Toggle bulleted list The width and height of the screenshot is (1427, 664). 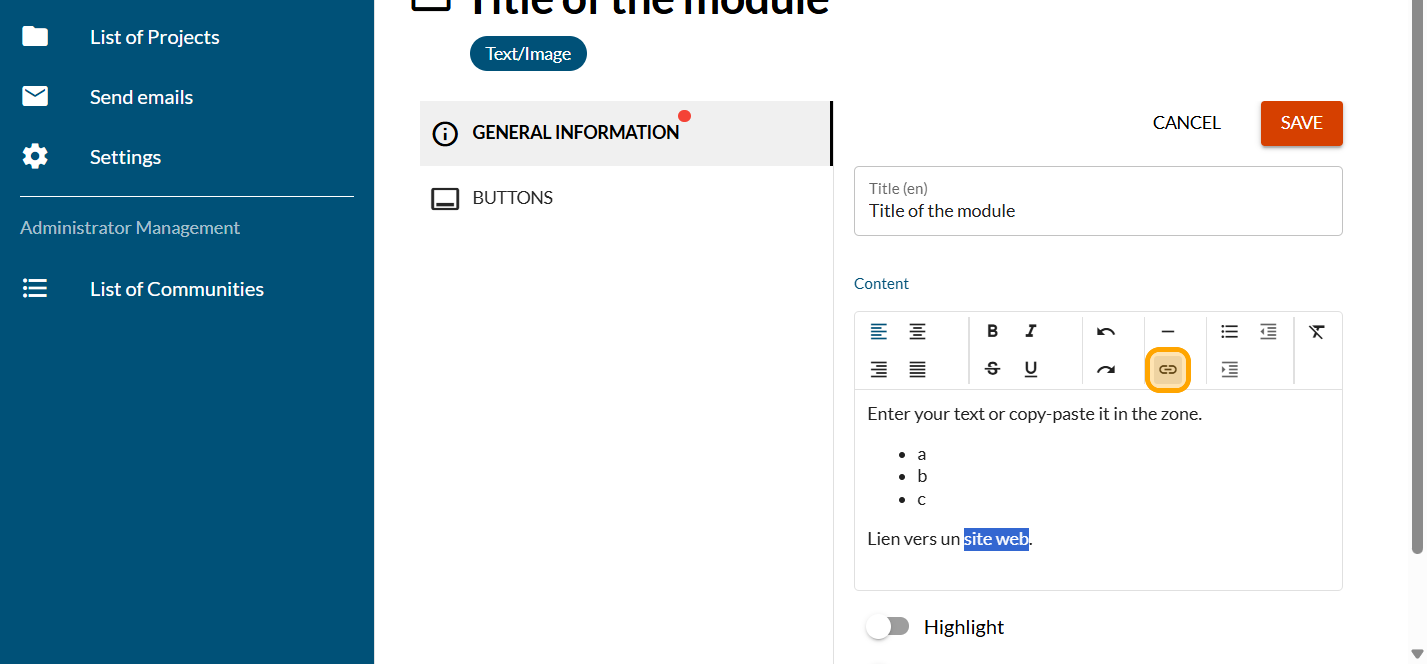1229,331
